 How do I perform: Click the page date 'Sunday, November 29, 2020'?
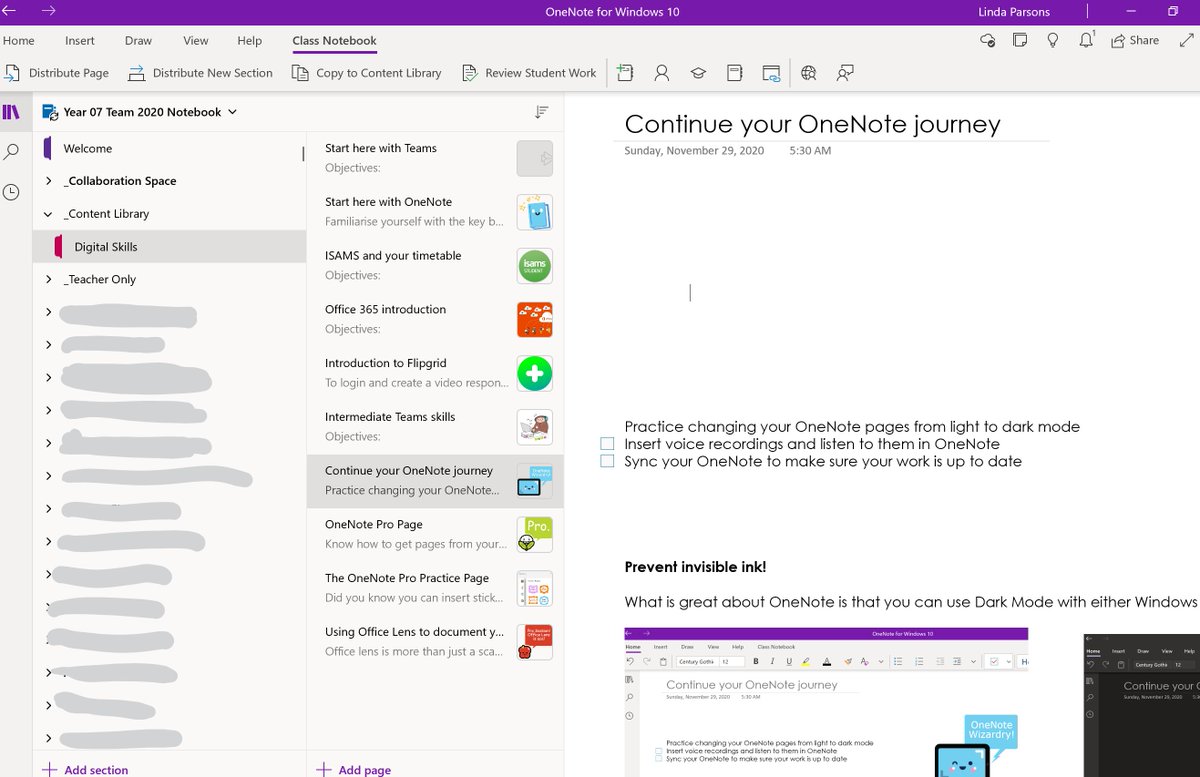pos(694,151)
